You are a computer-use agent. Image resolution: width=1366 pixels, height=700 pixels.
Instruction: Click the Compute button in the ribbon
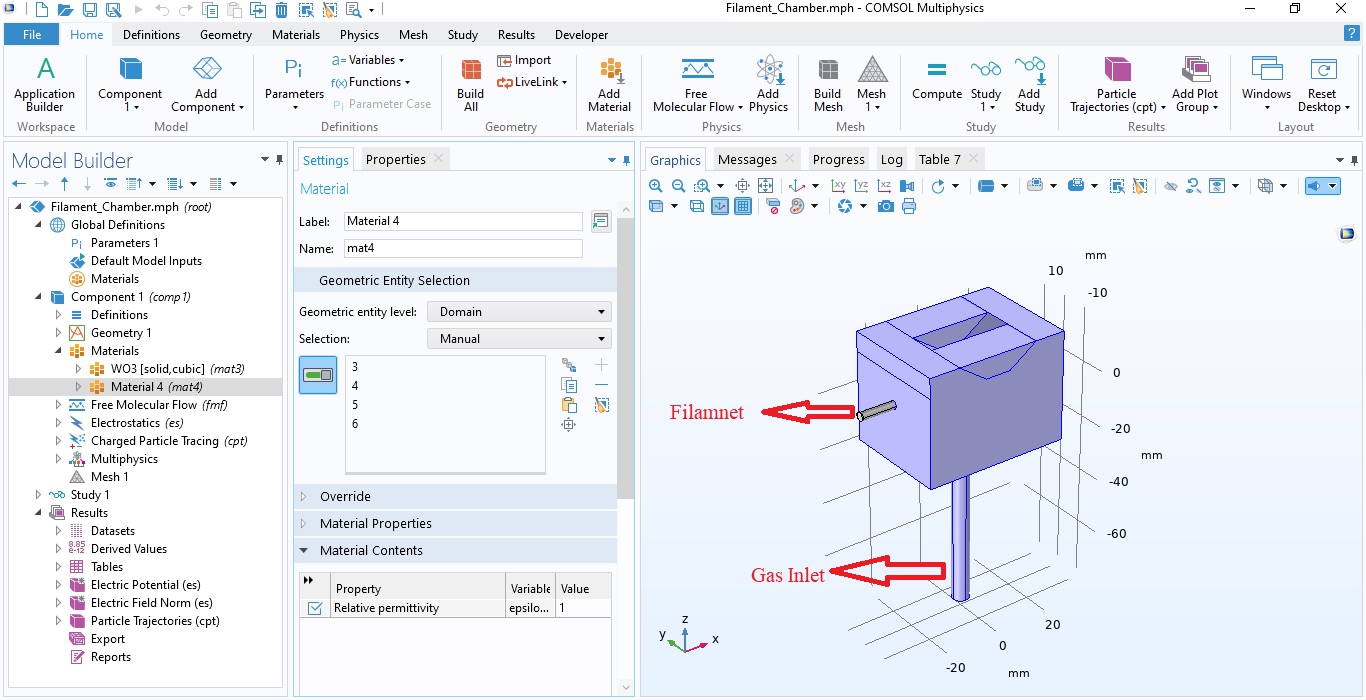[936, 80]
